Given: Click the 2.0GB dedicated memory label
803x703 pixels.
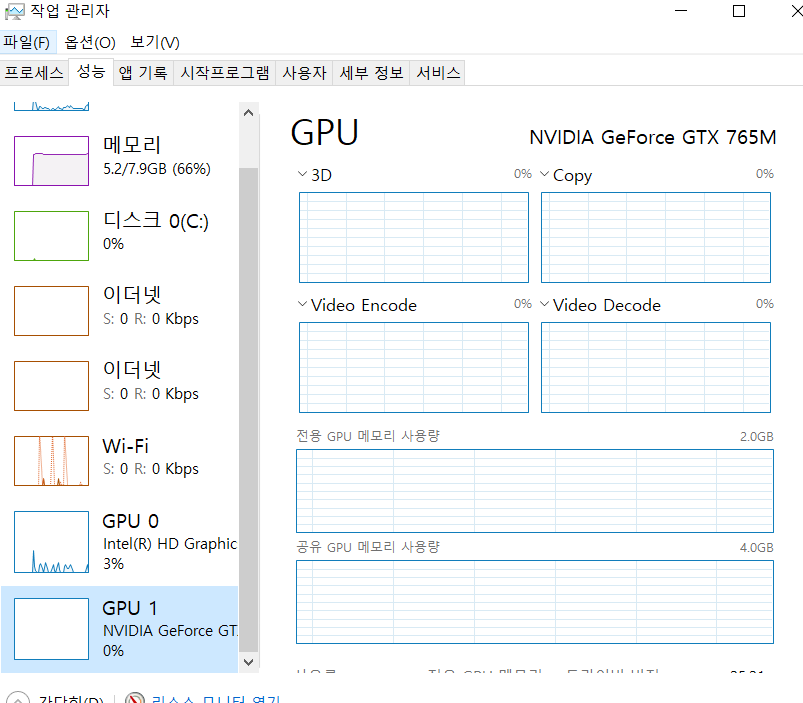Looking at the screenshot, I should 756,437.
